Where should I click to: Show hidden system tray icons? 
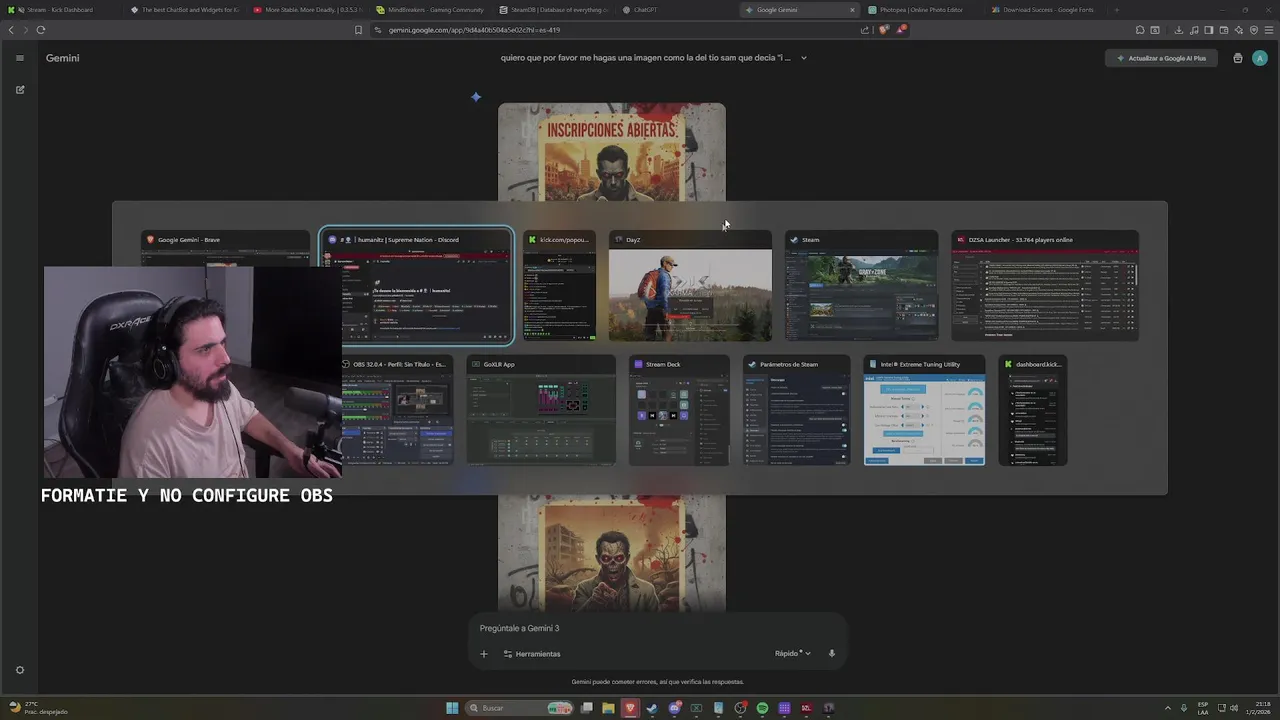pyautogui.click(x=1169, y=708)
